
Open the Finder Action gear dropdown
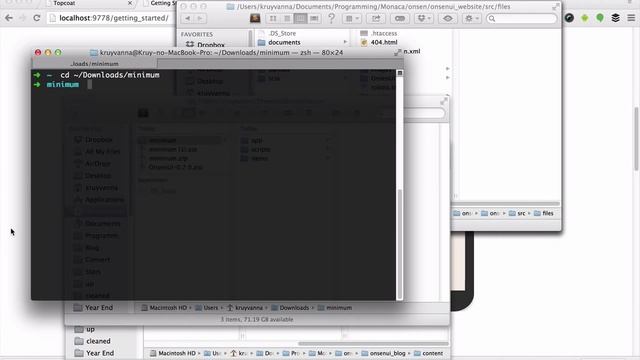tap(471, 18)
